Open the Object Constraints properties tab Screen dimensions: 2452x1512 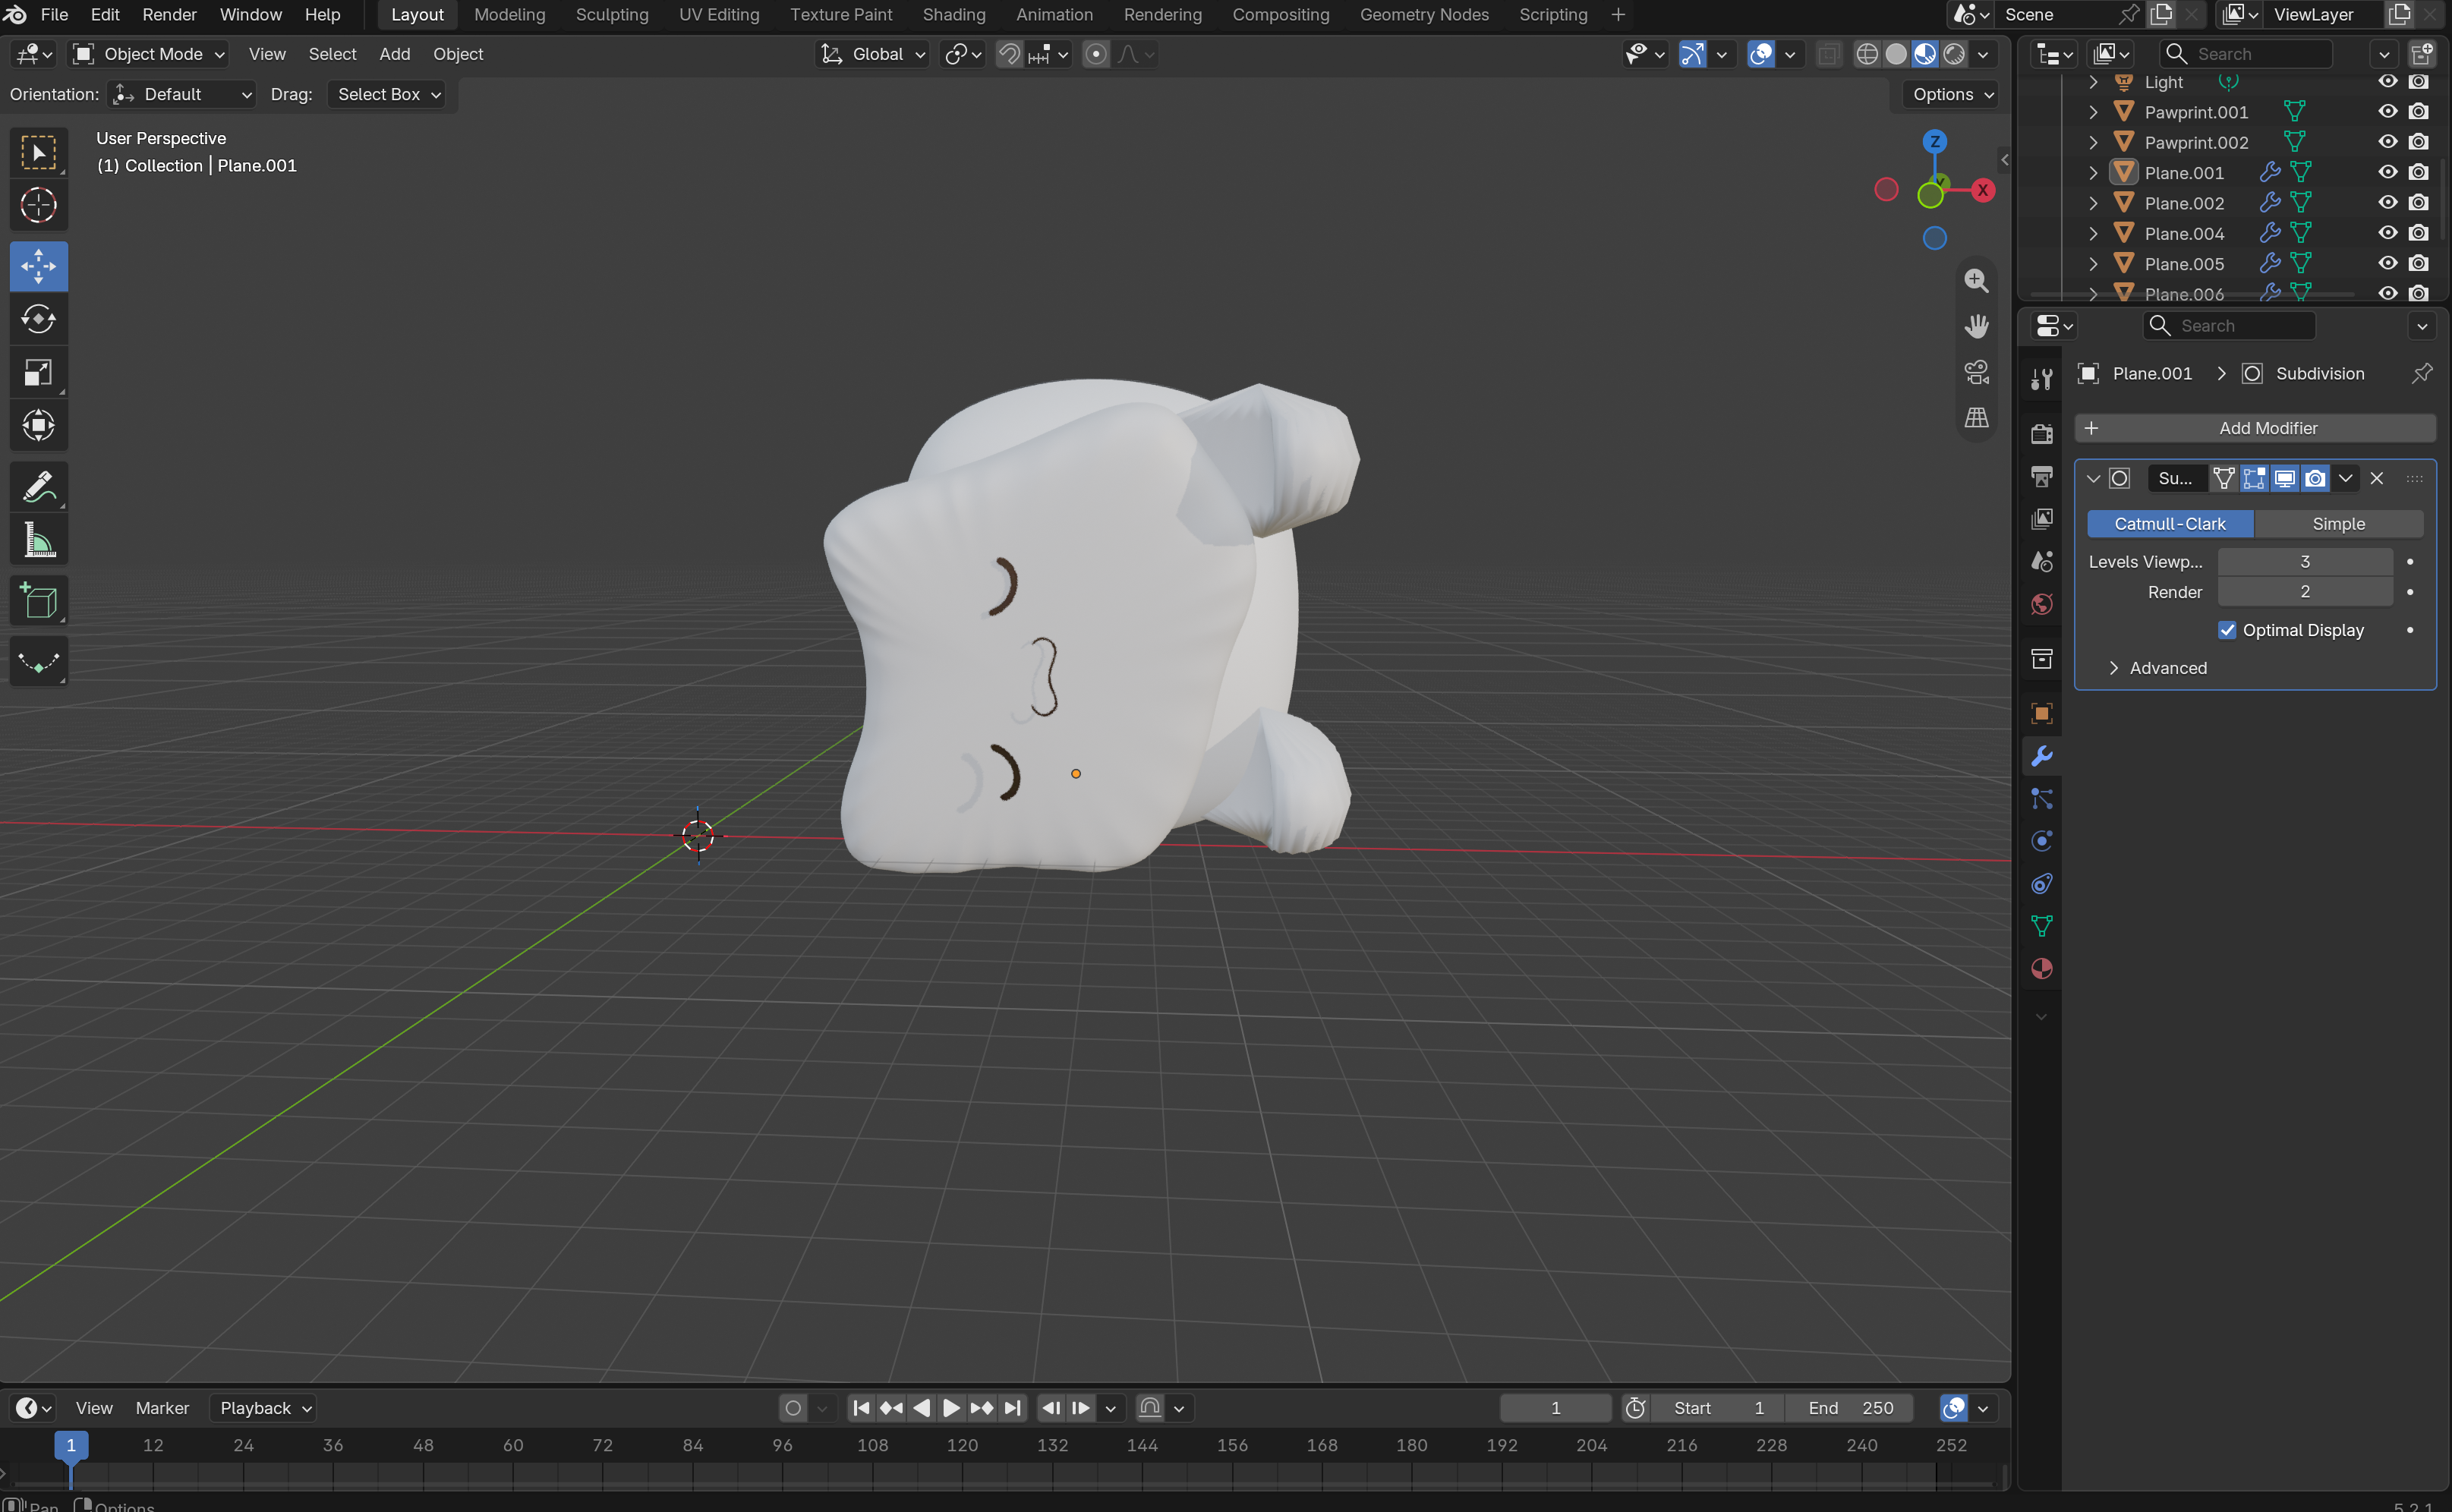2041,883
